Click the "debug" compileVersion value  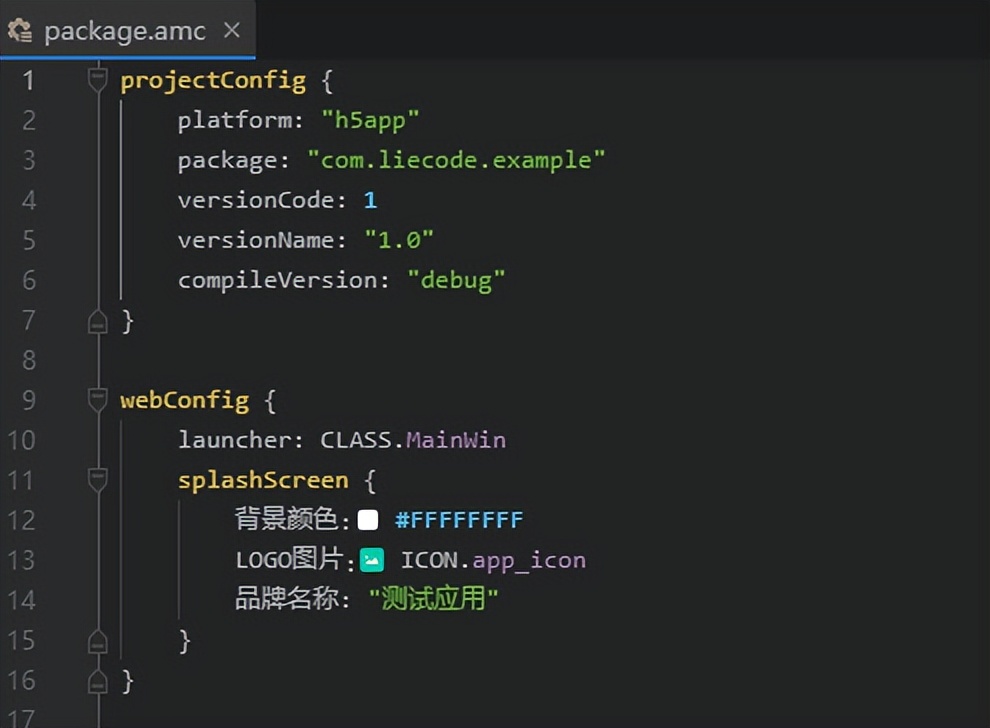click(456, 280)
